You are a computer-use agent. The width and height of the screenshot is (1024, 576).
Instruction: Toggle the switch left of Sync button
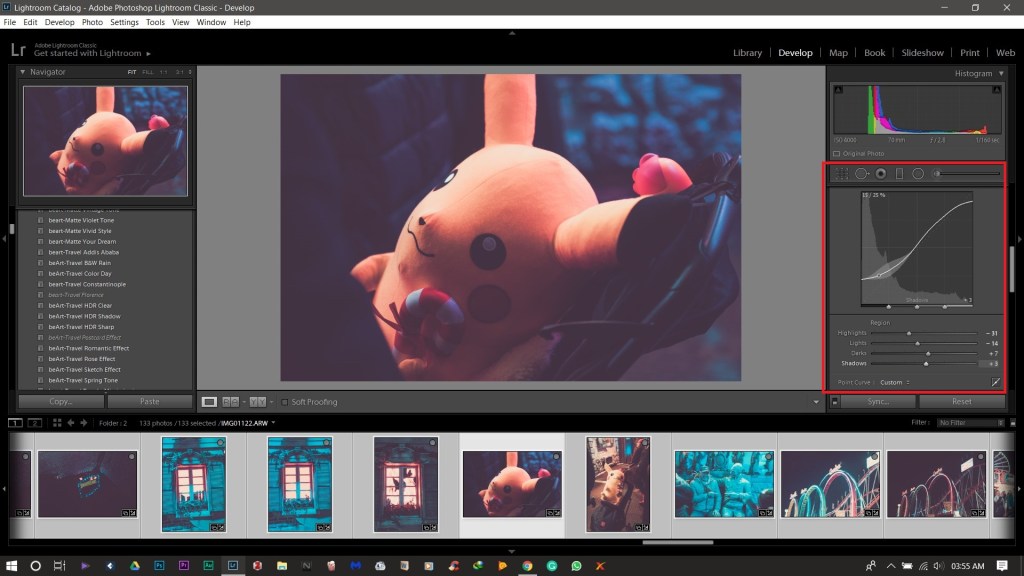(x=834, y=402)
